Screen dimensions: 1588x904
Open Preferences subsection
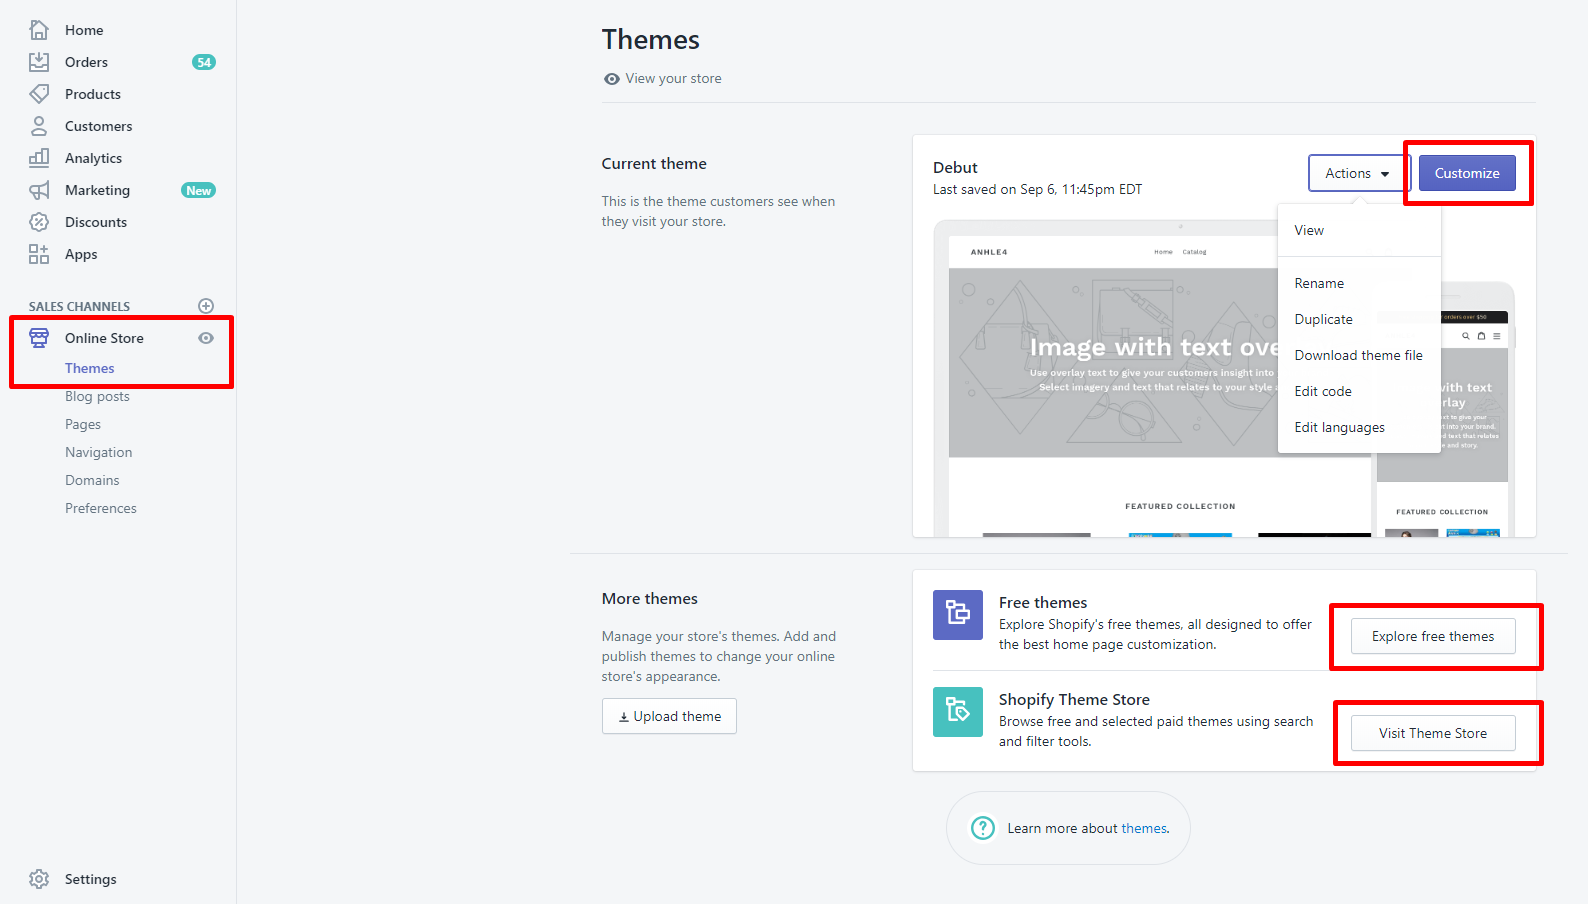coord(101,508)
